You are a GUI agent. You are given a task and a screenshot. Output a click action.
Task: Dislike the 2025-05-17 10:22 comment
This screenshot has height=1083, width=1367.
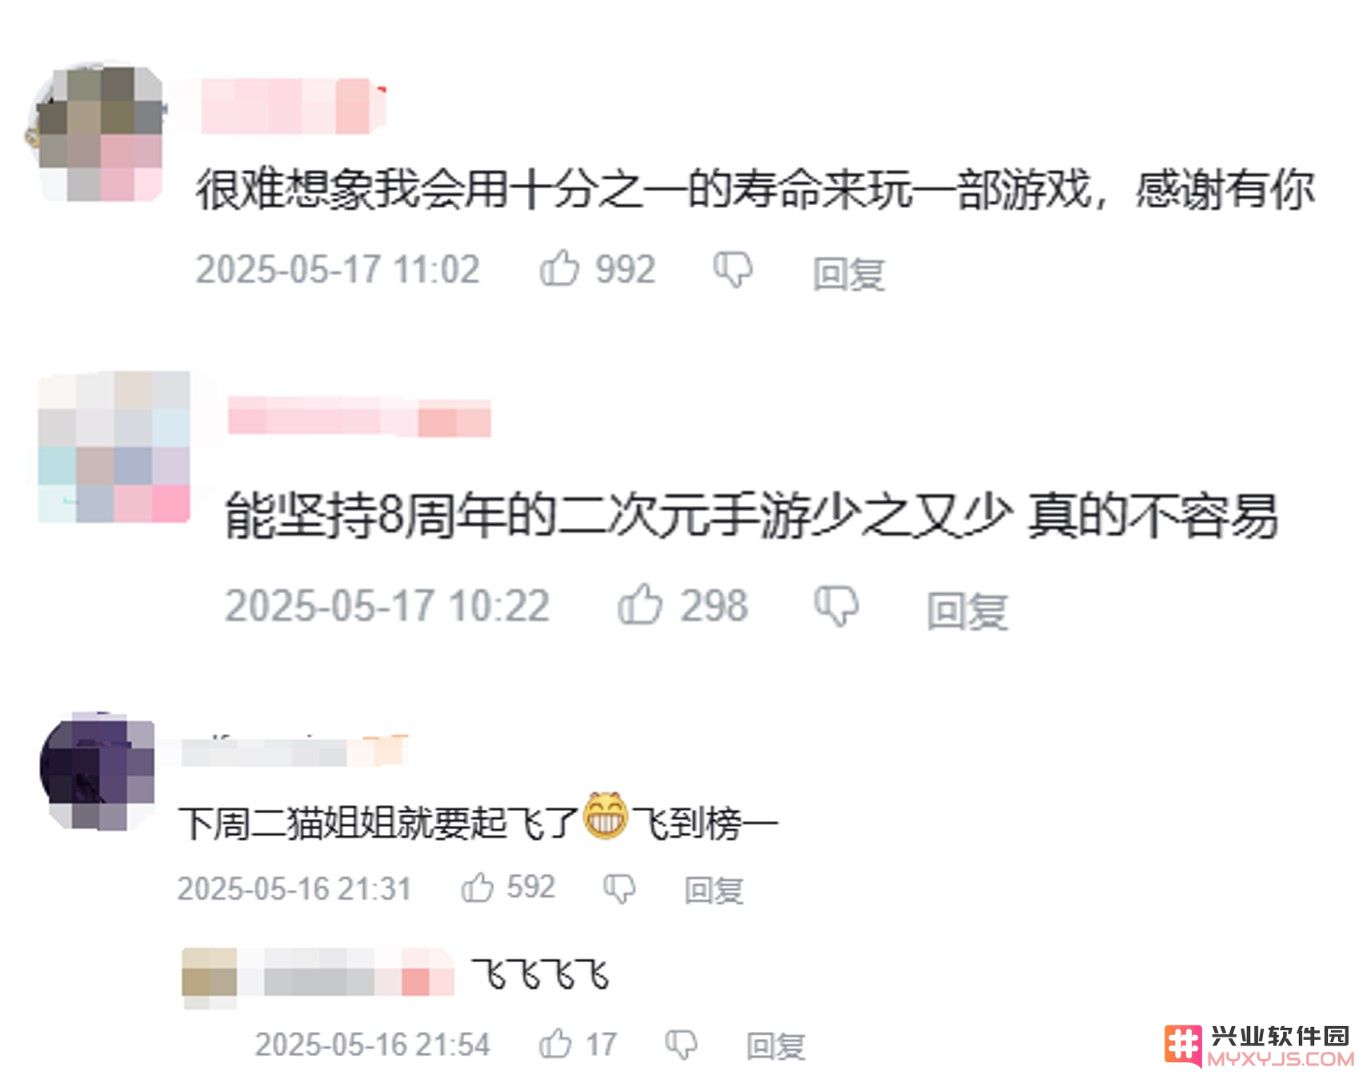coord(836,606)
